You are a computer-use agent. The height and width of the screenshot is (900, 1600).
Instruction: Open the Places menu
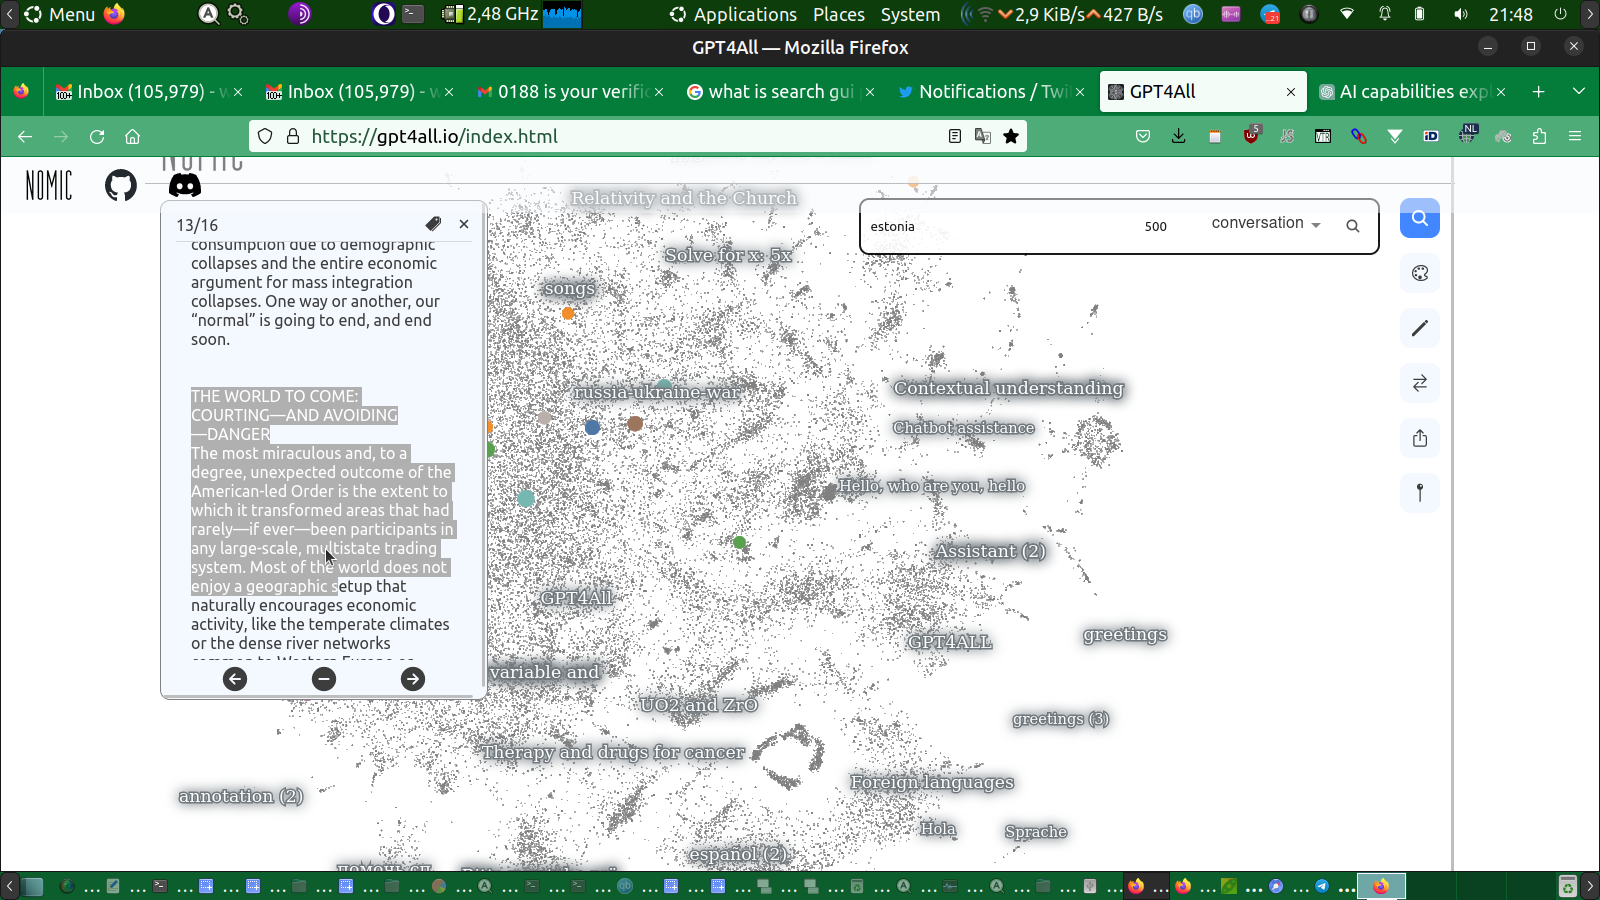[839, 14]
